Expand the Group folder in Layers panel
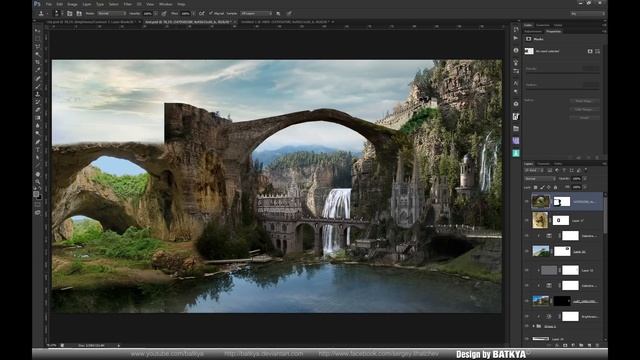 [533, 327]
